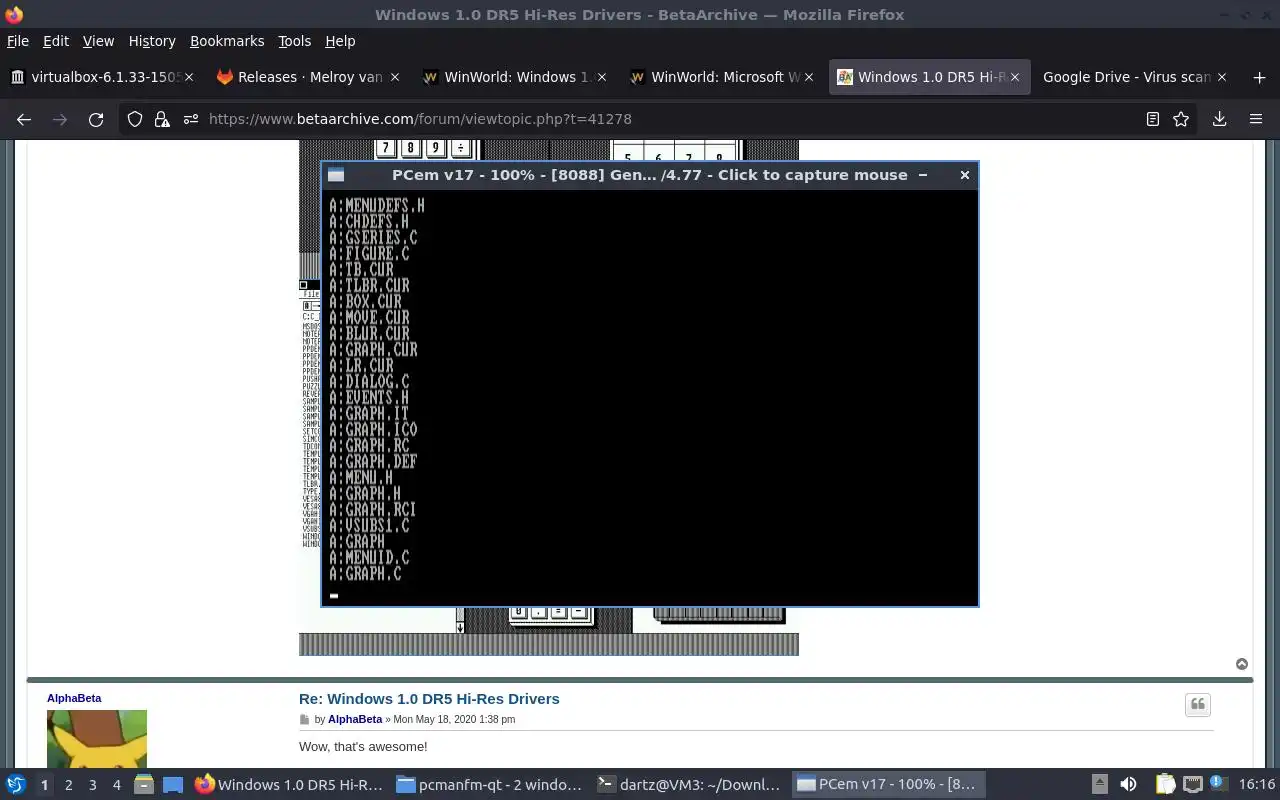Click the PCem window title bar
The image size is (1280, 800).
(650, 175)
